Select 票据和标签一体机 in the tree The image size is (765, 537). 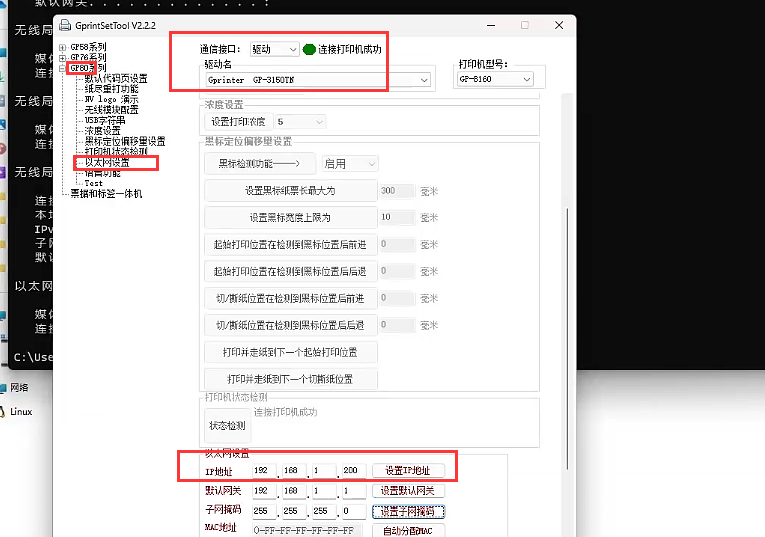pyautogui.click(x=106, y=194)
